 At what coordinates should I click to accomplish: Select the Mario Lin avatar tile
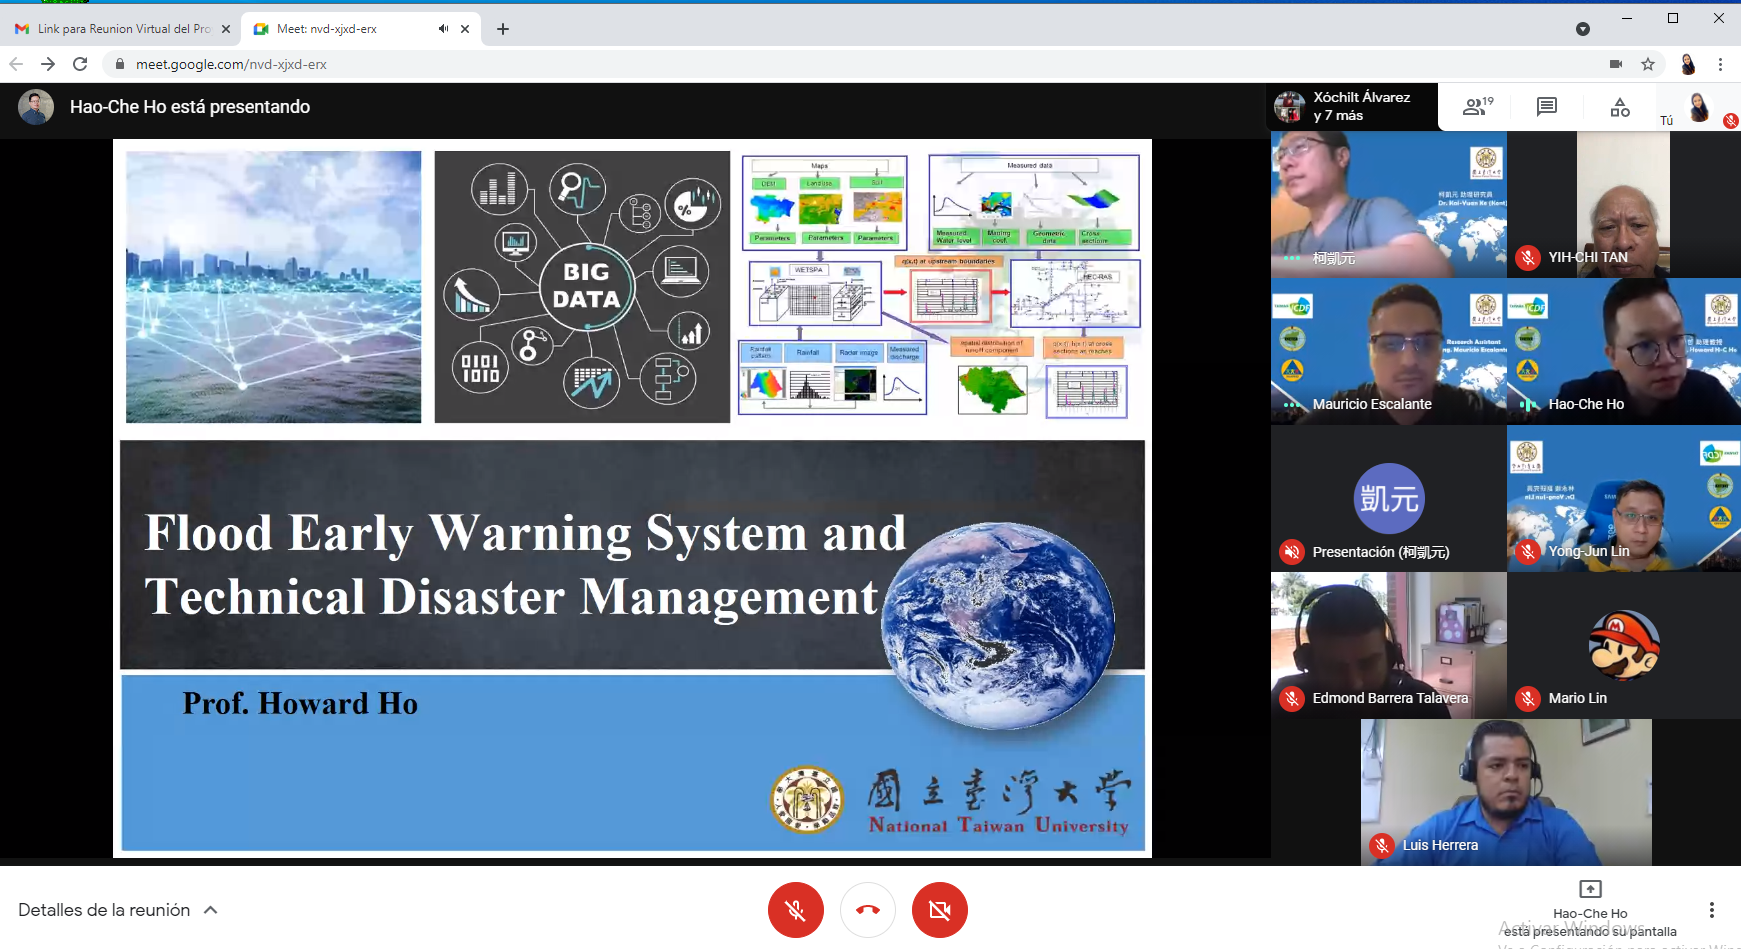point(1624,645)
